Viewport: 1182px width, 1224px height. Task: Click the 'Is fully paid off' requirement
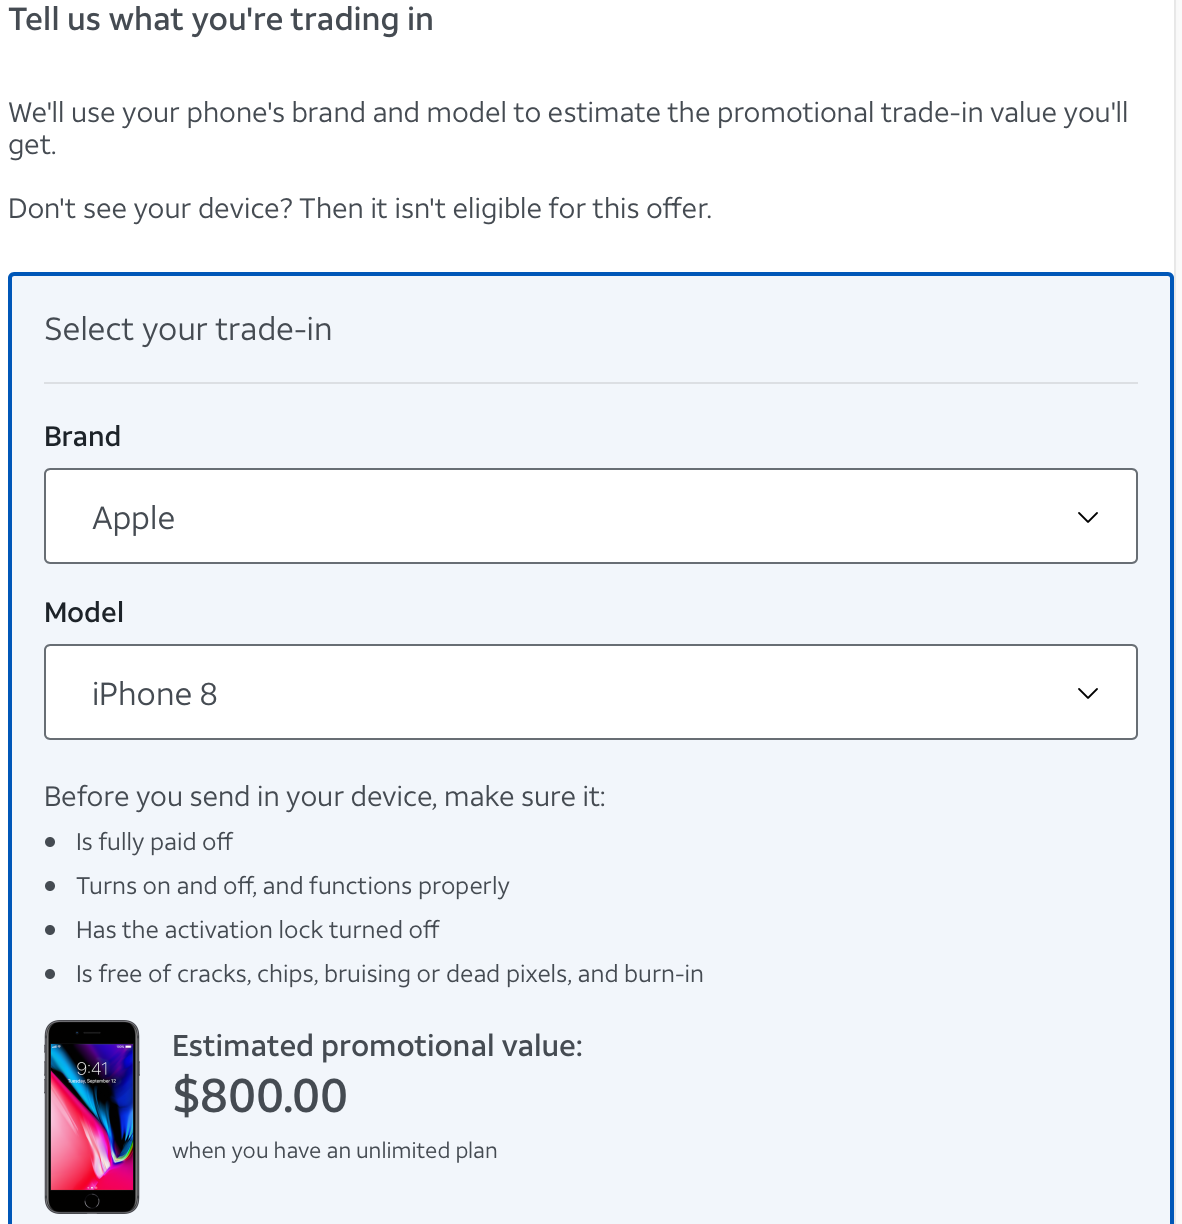coord(154,842)
